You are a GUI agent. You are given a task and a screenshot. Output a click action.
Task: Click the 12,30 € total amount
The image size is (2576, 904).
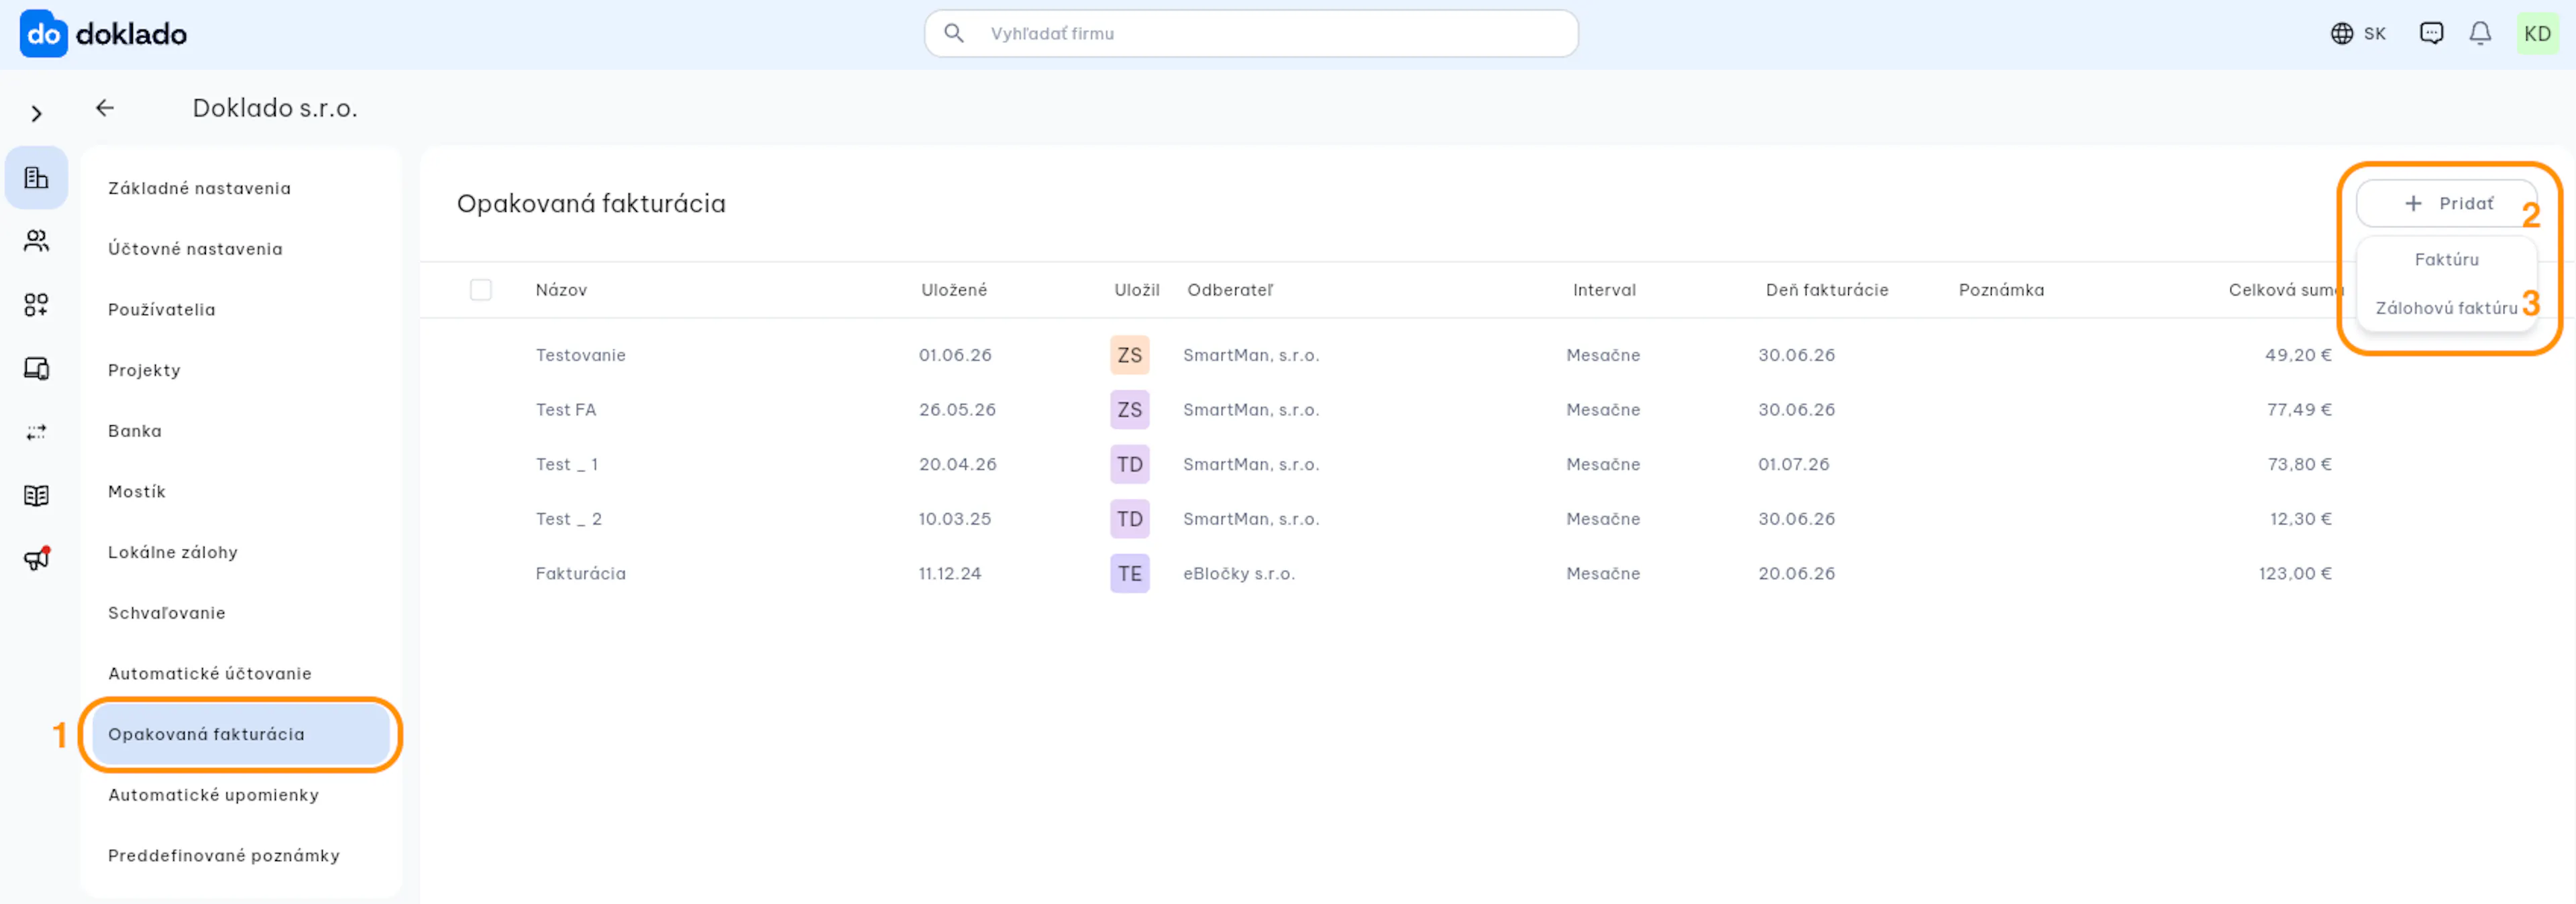coord(2300,519)
